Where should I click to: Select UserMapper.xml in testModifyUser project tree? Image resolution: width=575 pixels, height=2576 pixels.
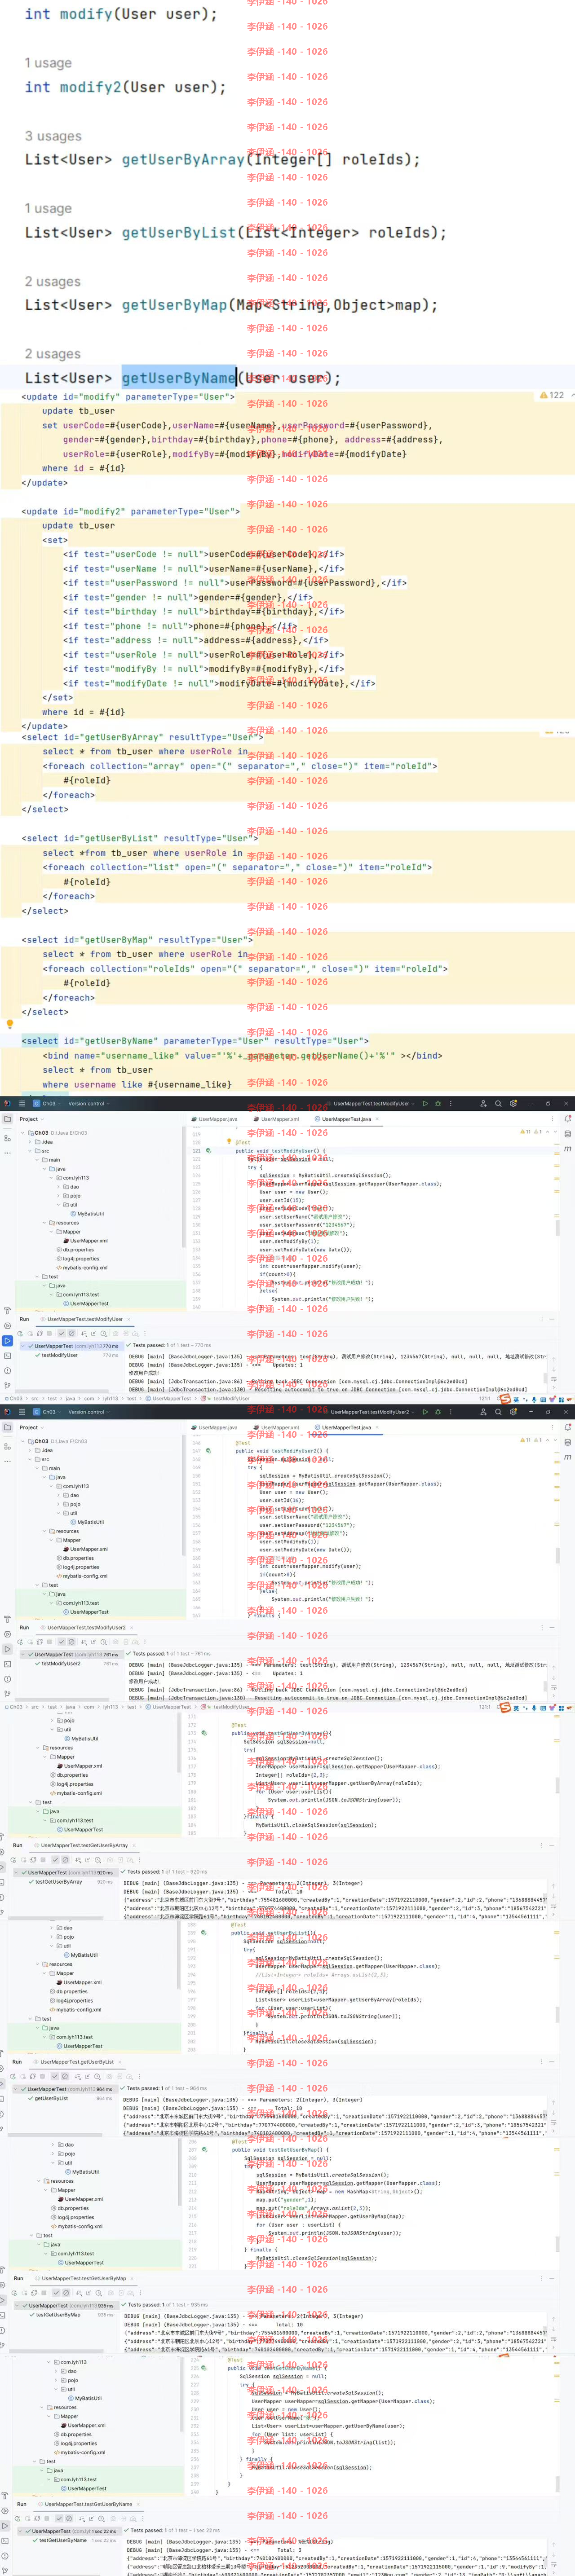86,1240
